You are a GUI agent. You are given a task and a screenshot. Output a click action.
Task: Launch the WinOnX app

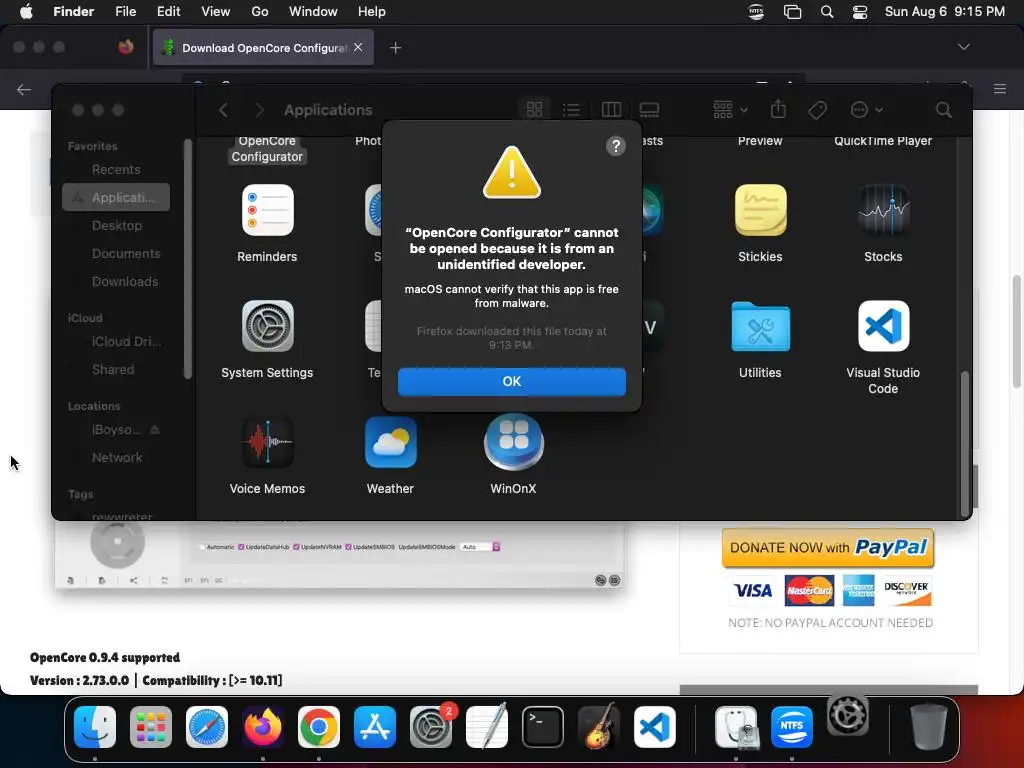pyautogui.click(x=513, y=442)
